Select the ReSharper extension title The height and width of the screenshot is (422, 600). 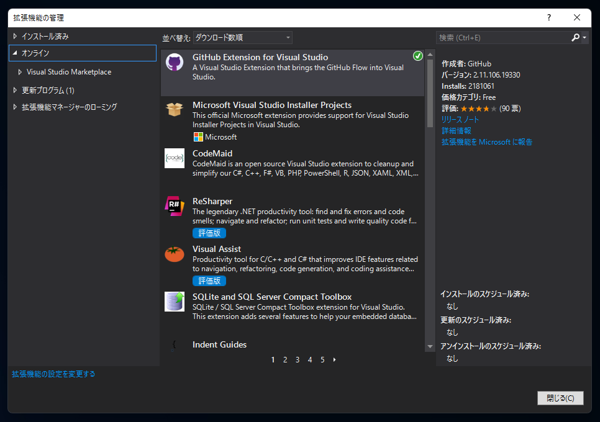pyautogui.click(x=212, y=201)
